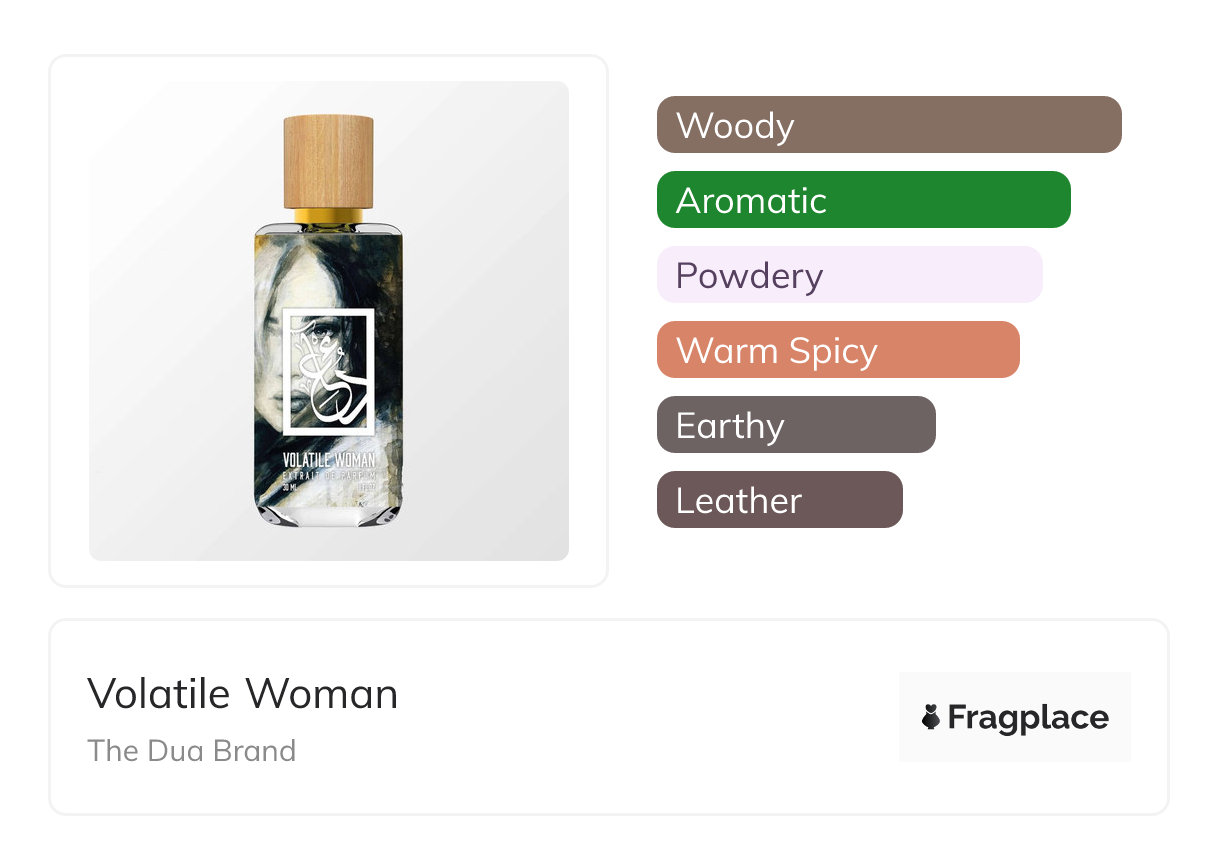Open The Dua Brand link
Screen dimensions: 1218x864
pos(192,750)
